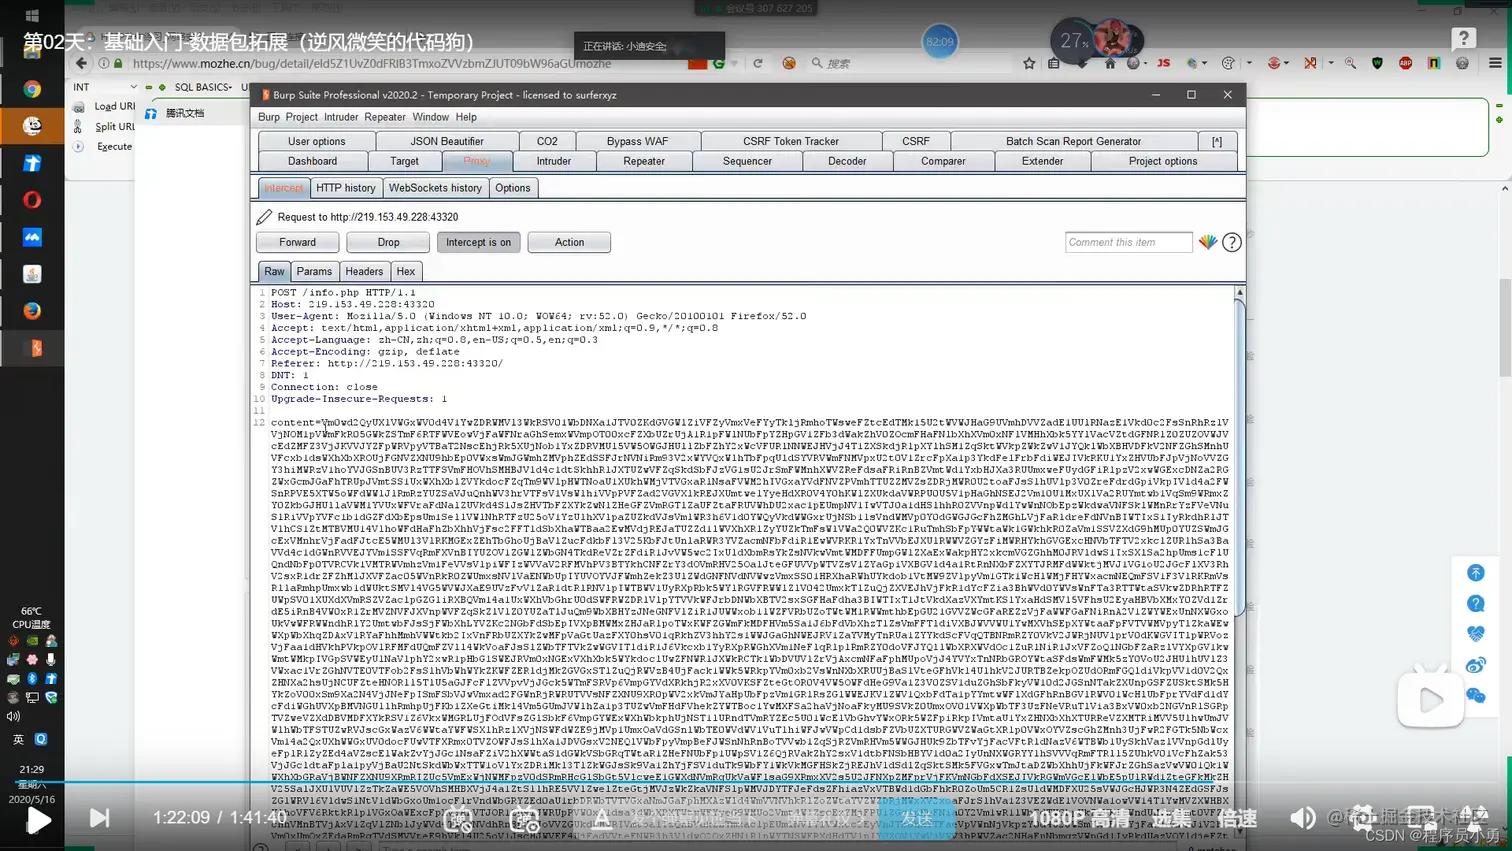This screenshot has height=851, width=1512.
Task: Open the playback speed (倍速) menu
Action: (x=1237, y=818)
